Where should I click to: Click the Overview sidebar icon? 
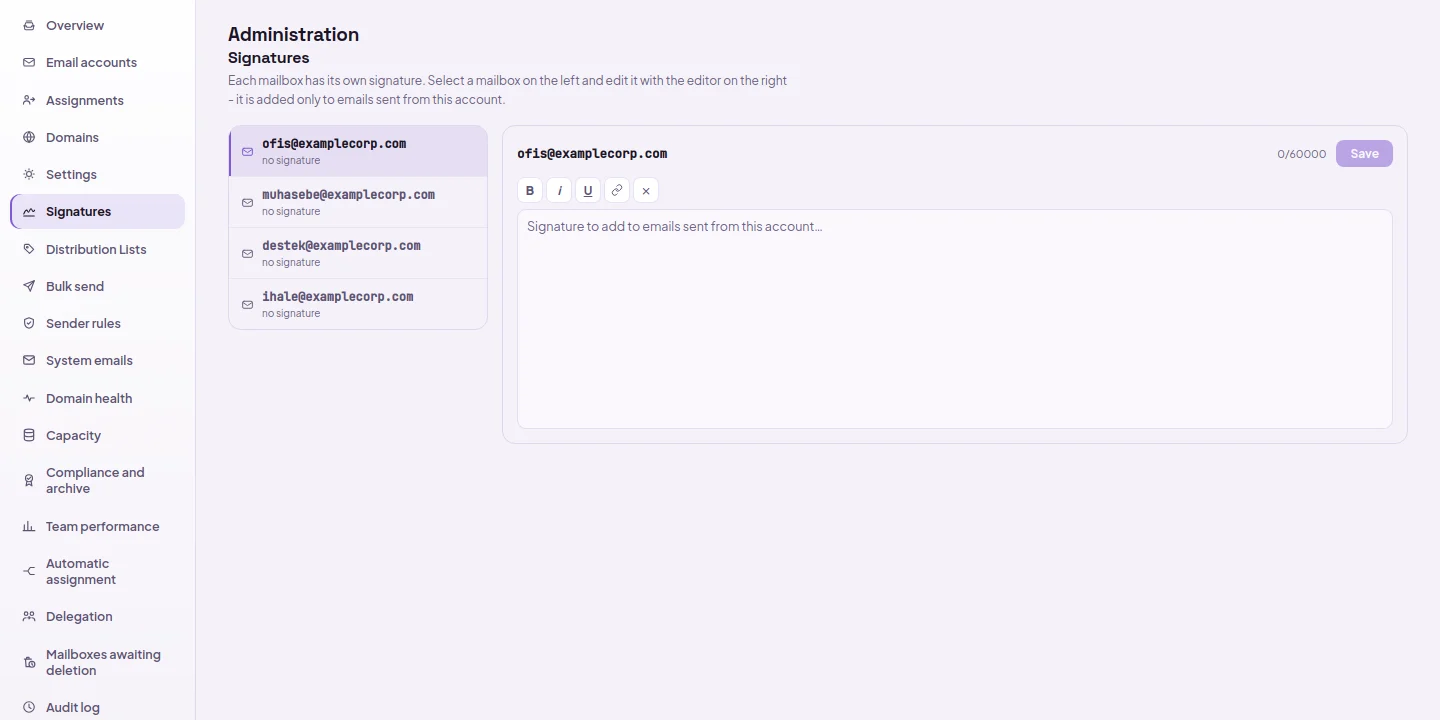(29, 25)
